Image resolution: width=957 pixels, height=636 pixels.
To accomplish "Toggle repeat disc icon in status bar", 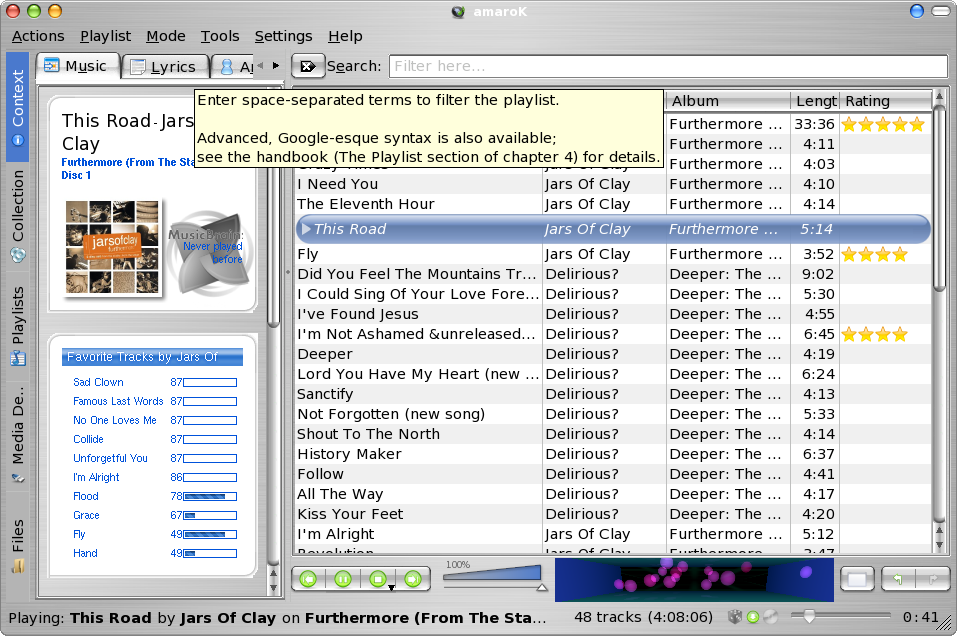I will [770, 617].
